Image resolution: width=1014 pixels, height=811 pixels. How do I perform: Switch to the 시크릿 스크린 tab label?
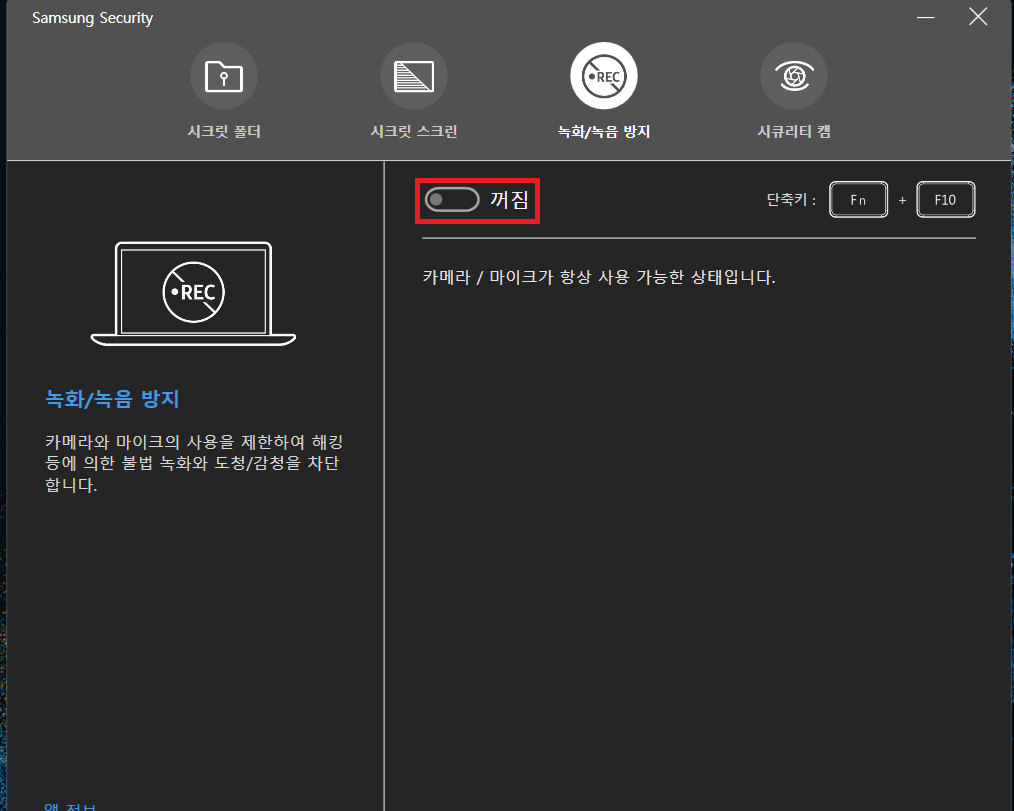[x=414, y=131]
